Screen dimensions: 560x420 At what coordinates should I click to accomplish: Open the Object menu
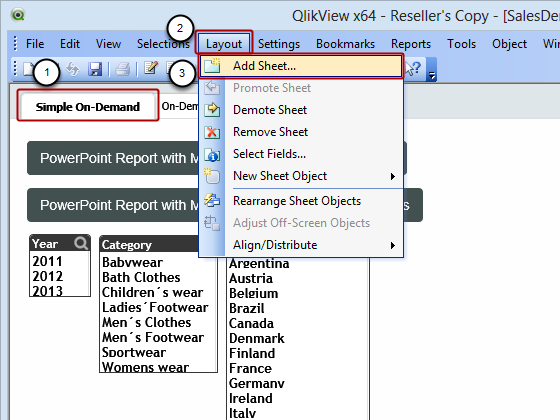[509, 44]
